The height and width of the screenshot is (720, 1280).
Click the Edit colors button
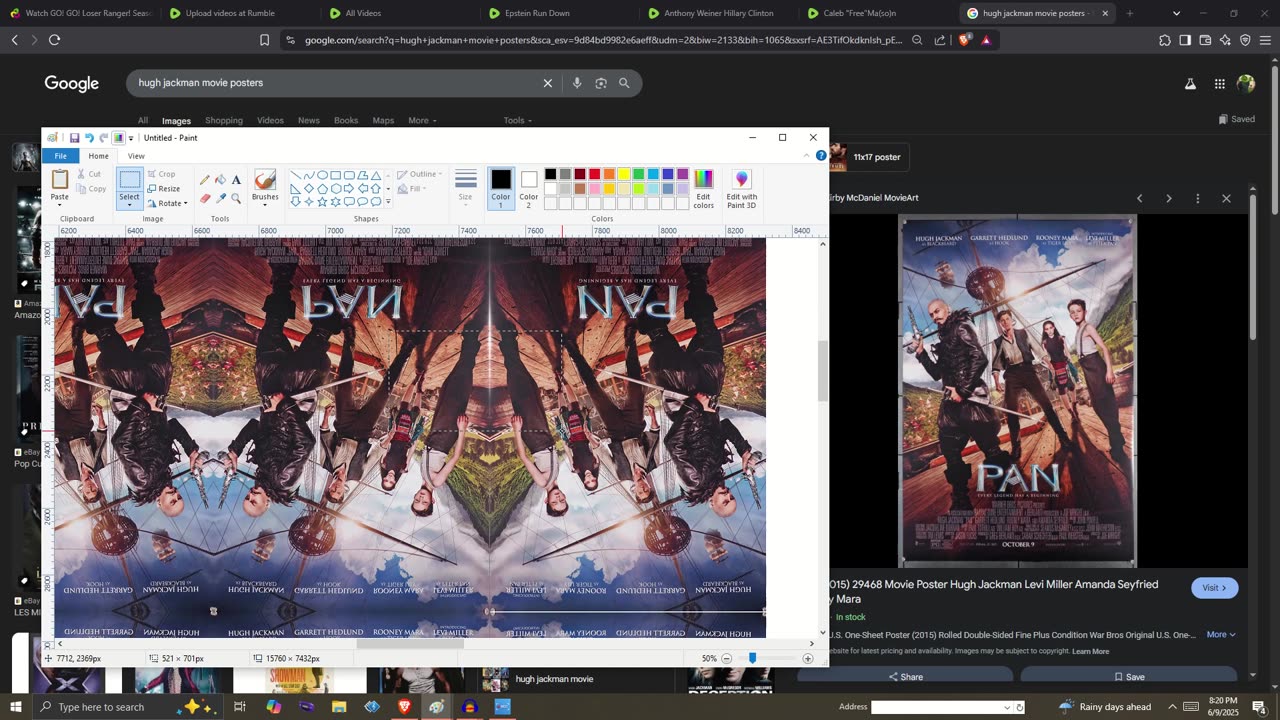point(704,188)
